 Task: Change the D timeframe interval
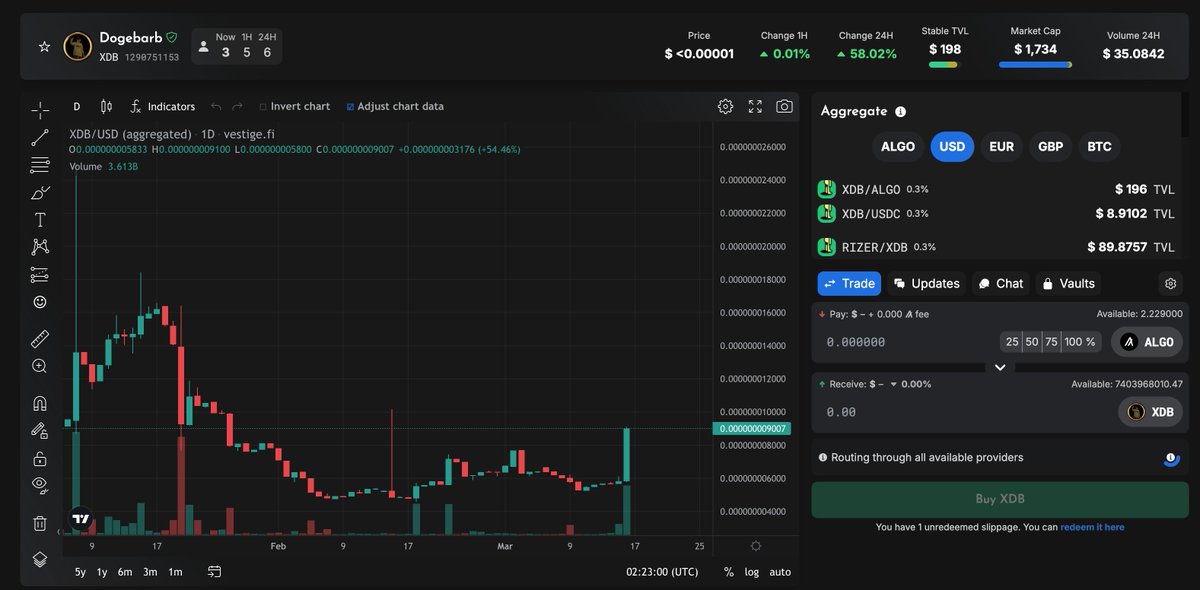(x=77, y=106)
